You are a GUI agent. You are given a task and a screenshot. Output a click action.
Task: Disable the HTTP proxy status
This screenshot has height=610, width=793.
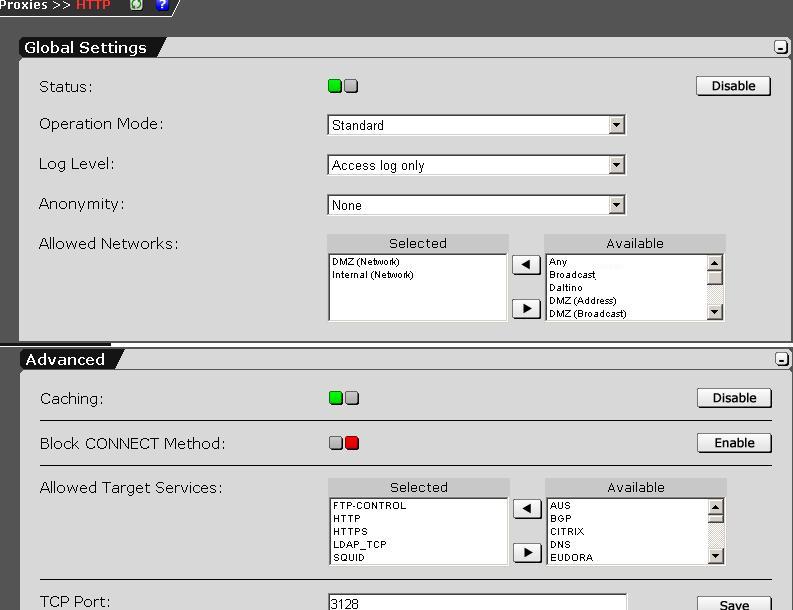pyautogui.click(x=733, y=86)
